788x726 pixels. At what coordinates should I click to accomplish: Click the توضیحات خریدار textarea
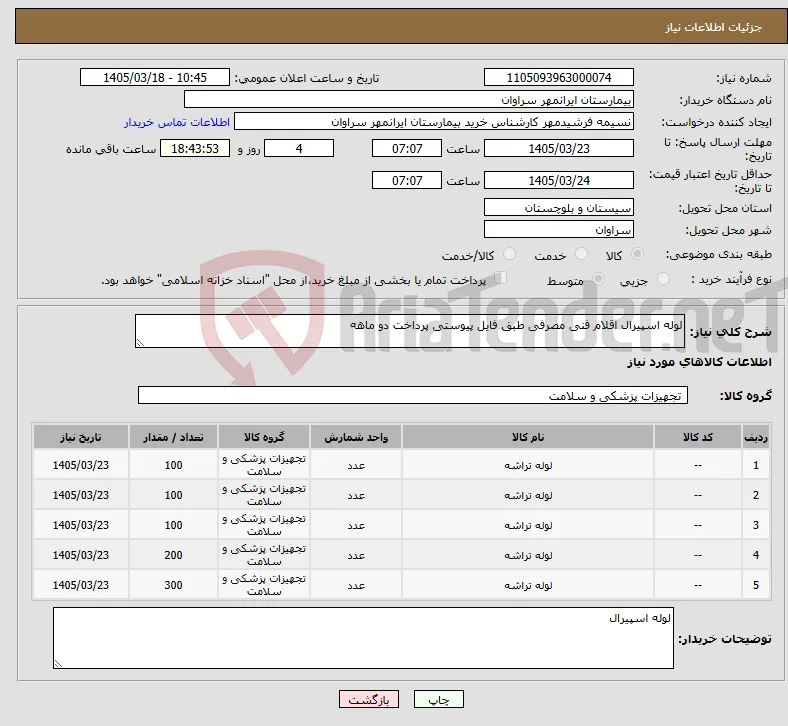363,638
